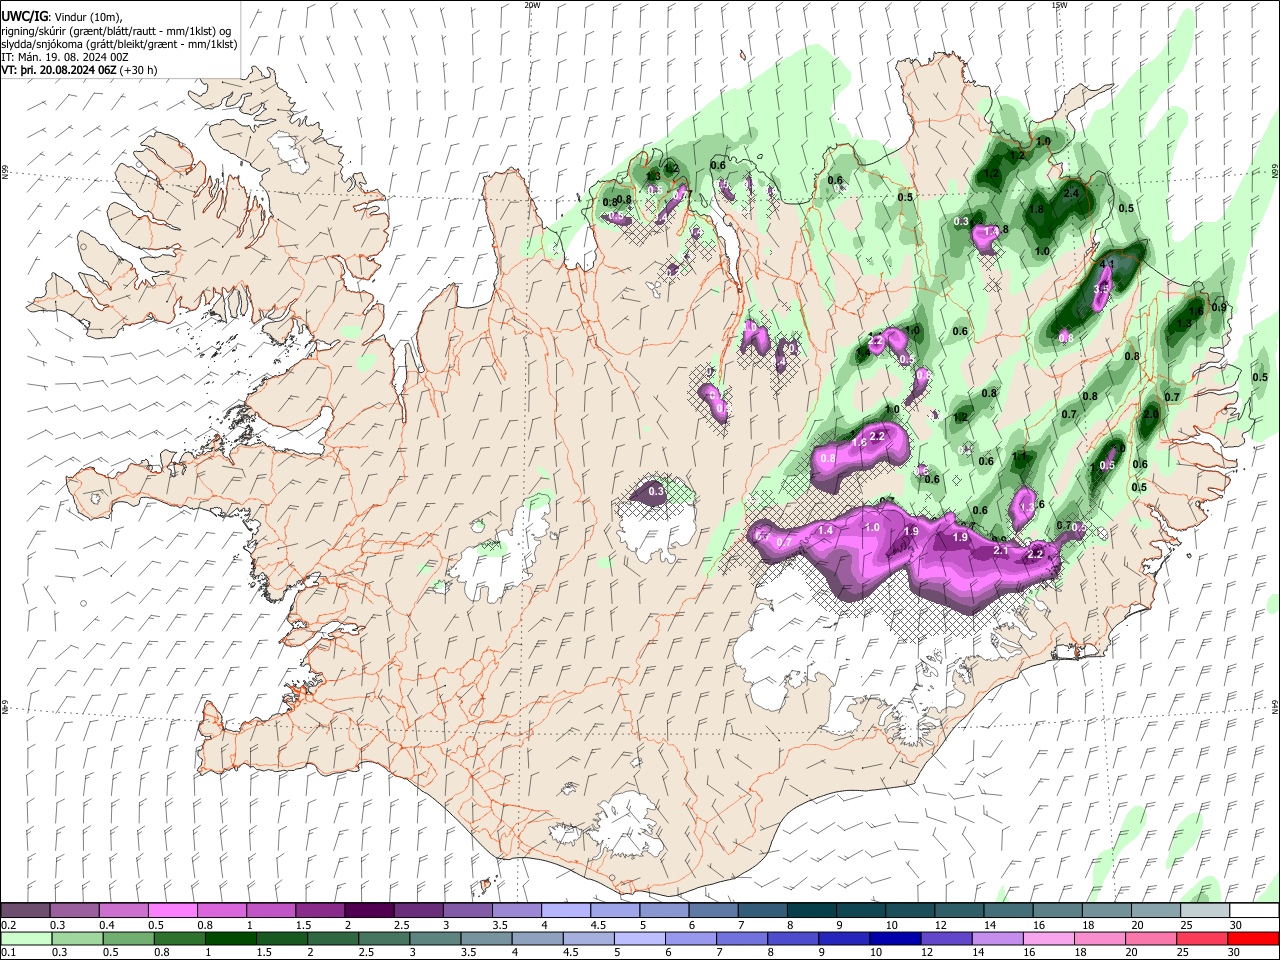Click the '2.0' rain value near east fjords
1280x960 pixels.
1151,413
